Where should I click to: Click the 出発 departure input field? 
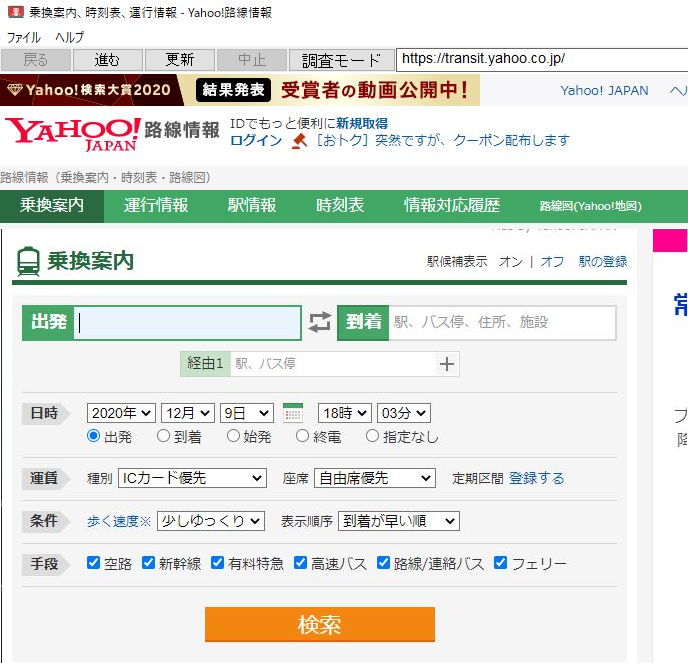[x=187, y=323]
